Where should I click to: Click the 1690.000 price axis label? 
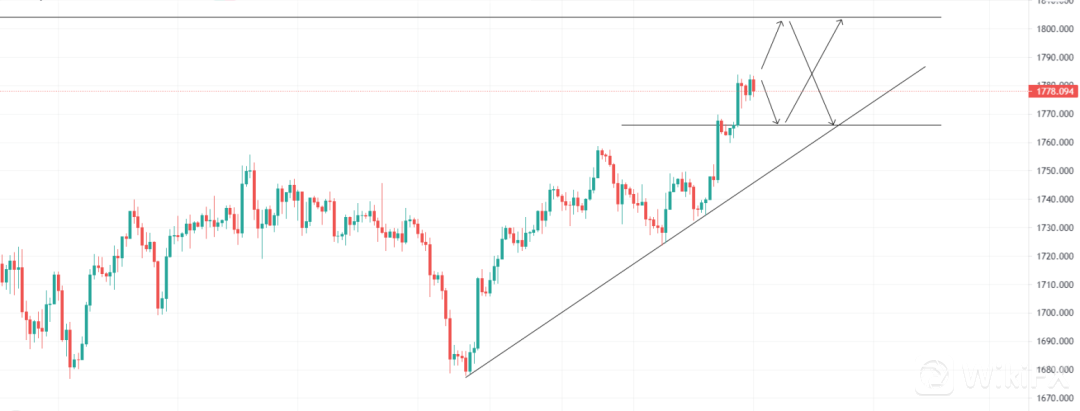pyautogui.click(x=1054, y=342)
